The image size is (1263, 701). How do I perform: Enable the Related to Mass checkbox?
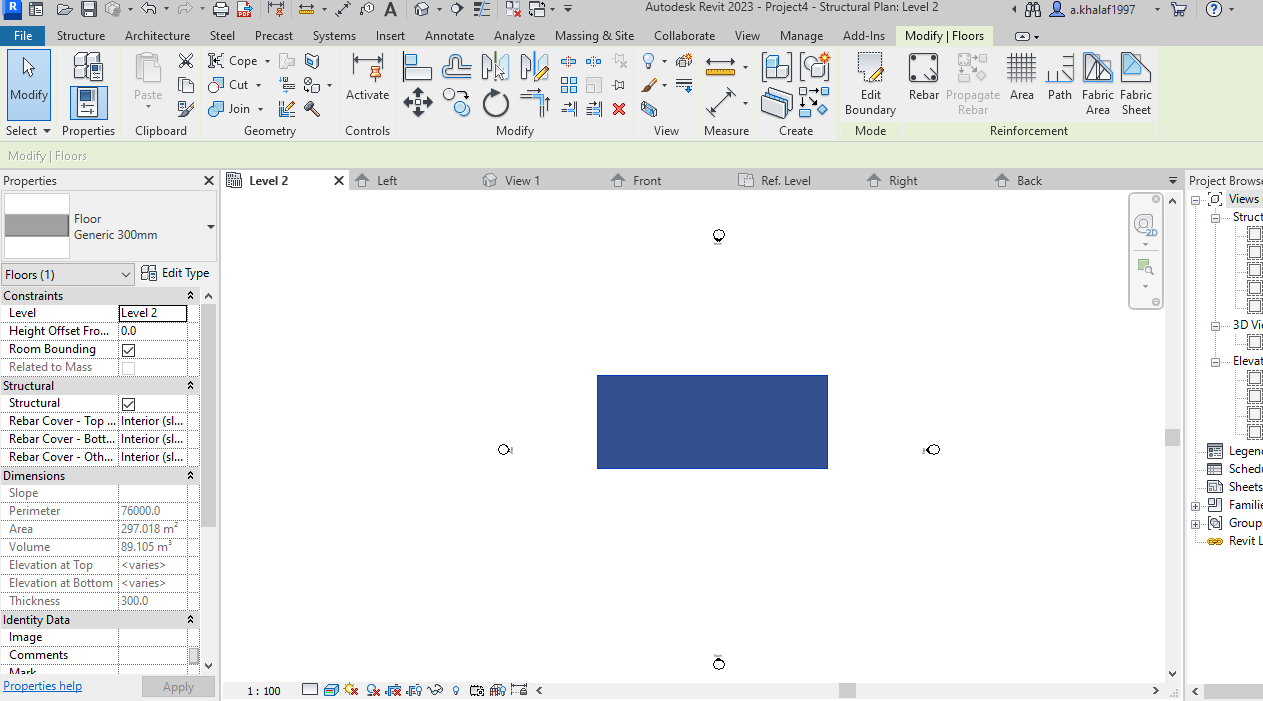[128, 366]
